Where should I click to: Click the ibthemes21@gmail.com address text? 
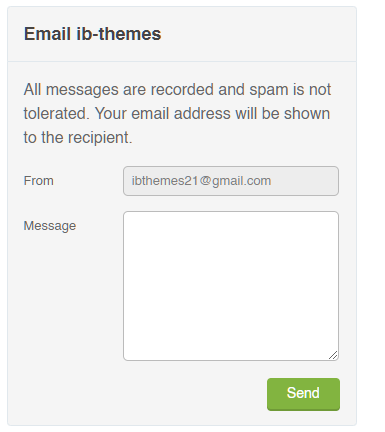pos(201,181)
